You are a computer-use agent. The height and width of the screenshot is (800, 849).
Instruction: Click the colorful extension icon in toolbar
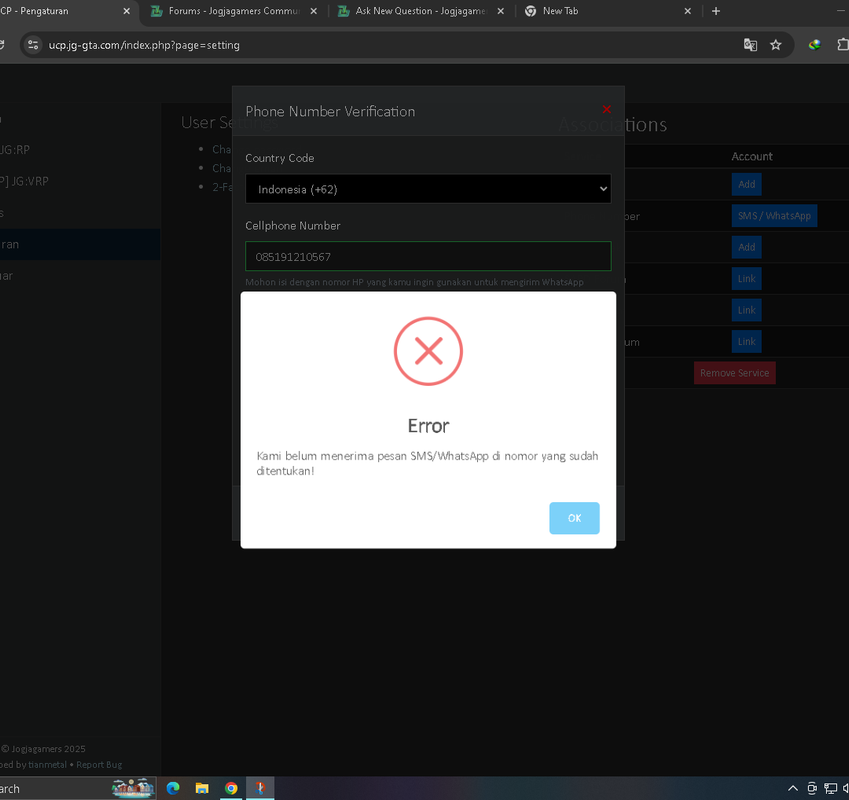tap(814, 45)
